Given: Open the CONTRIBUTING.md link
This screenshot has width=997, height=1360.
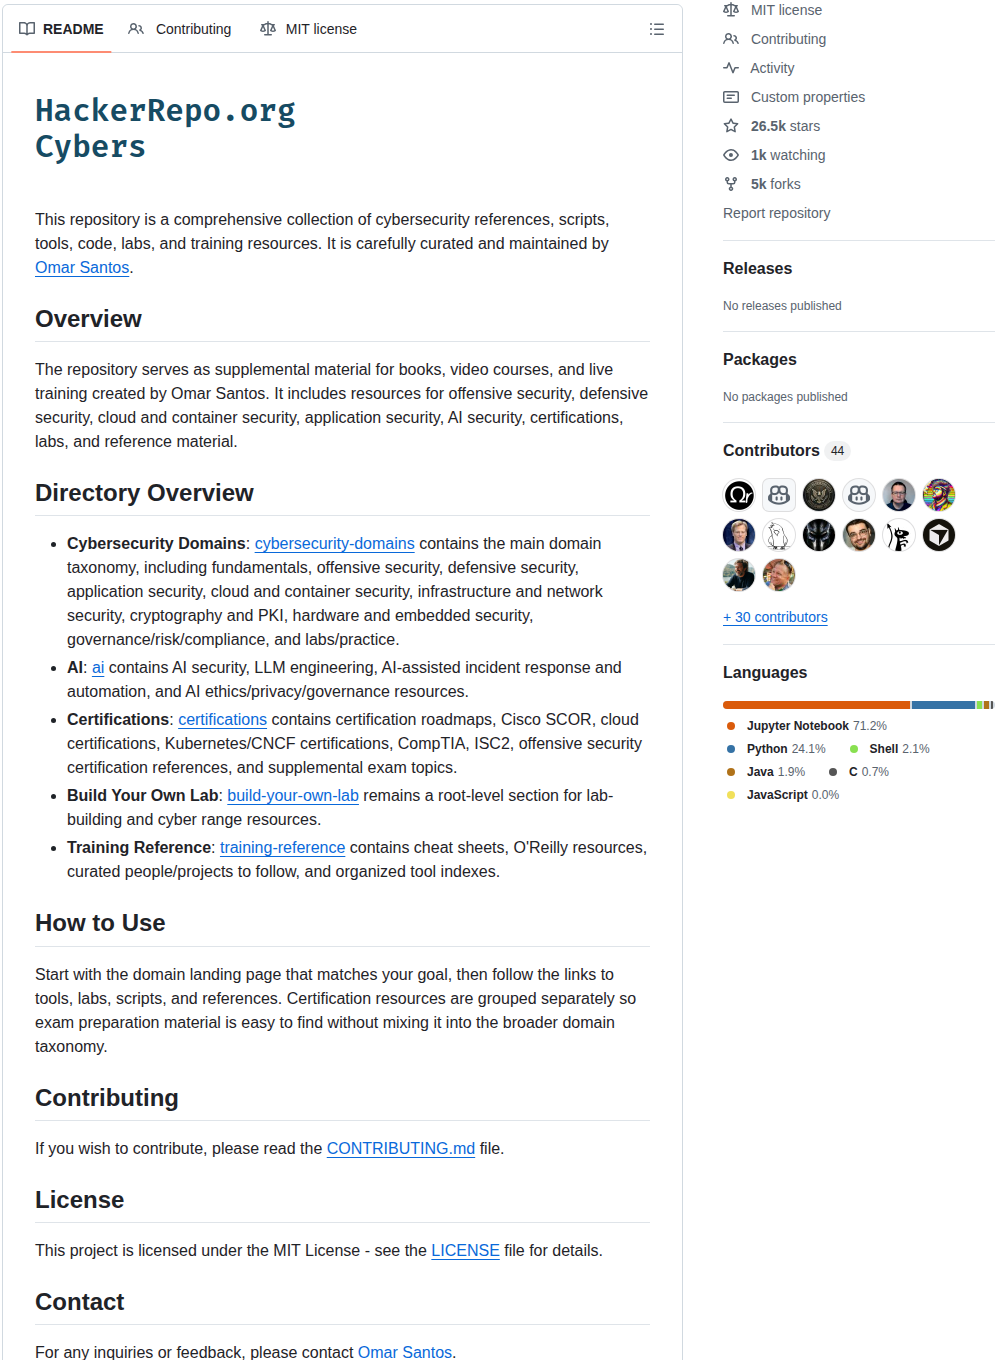Looking at the screenshot, I should 401,1148.
